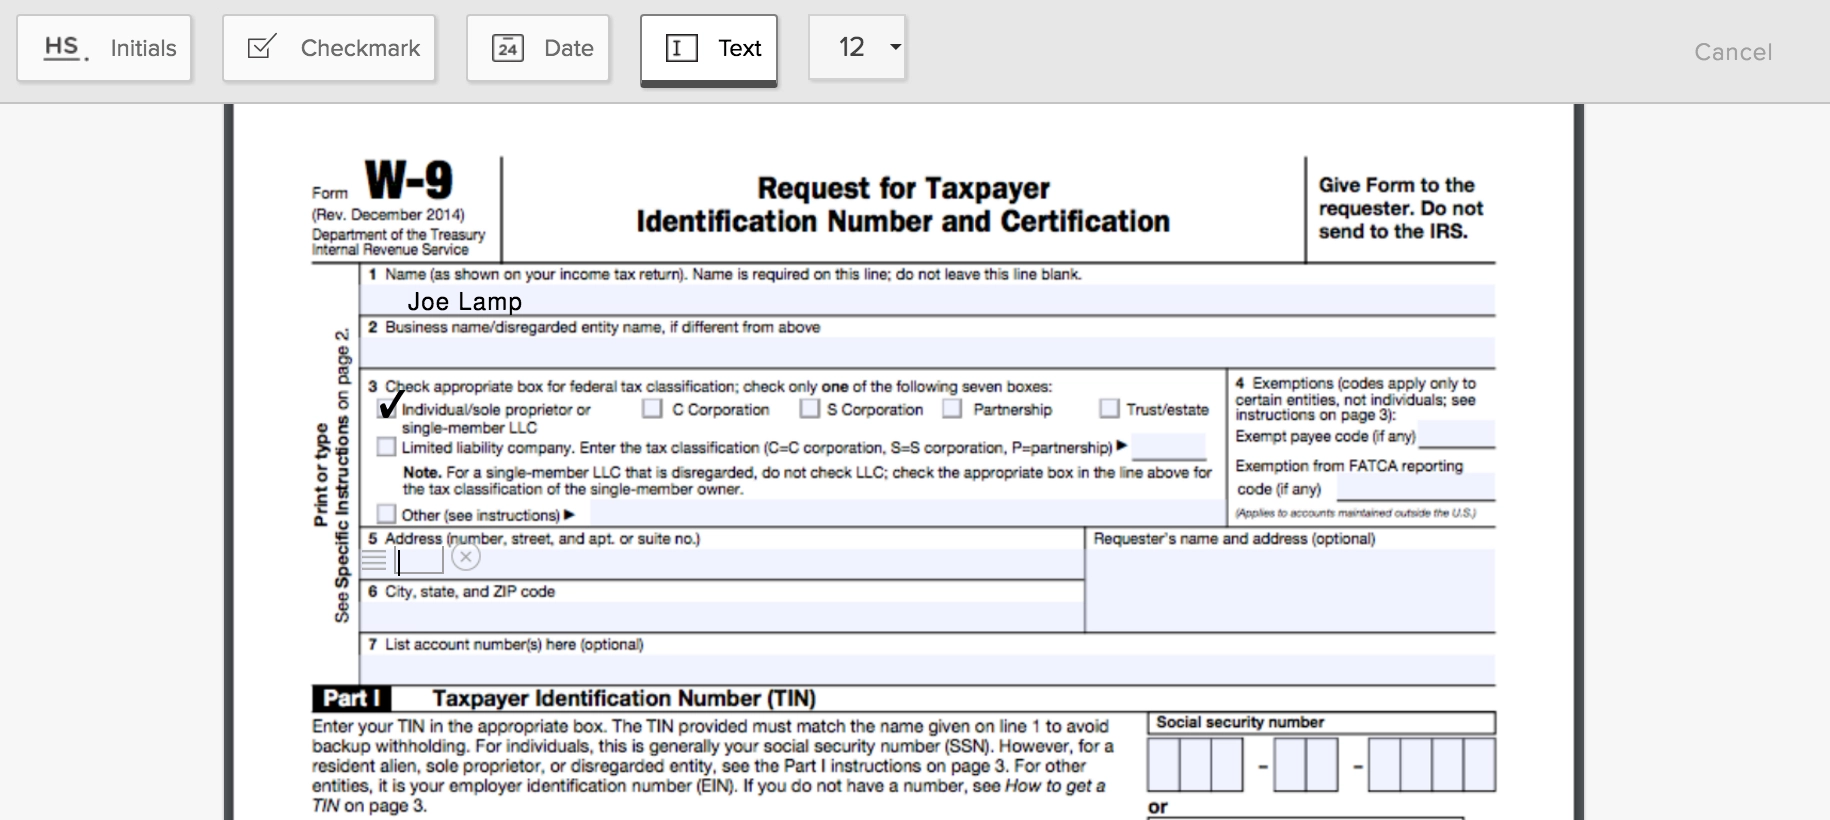Click the Joe Lamp name text

click(465, 301)
